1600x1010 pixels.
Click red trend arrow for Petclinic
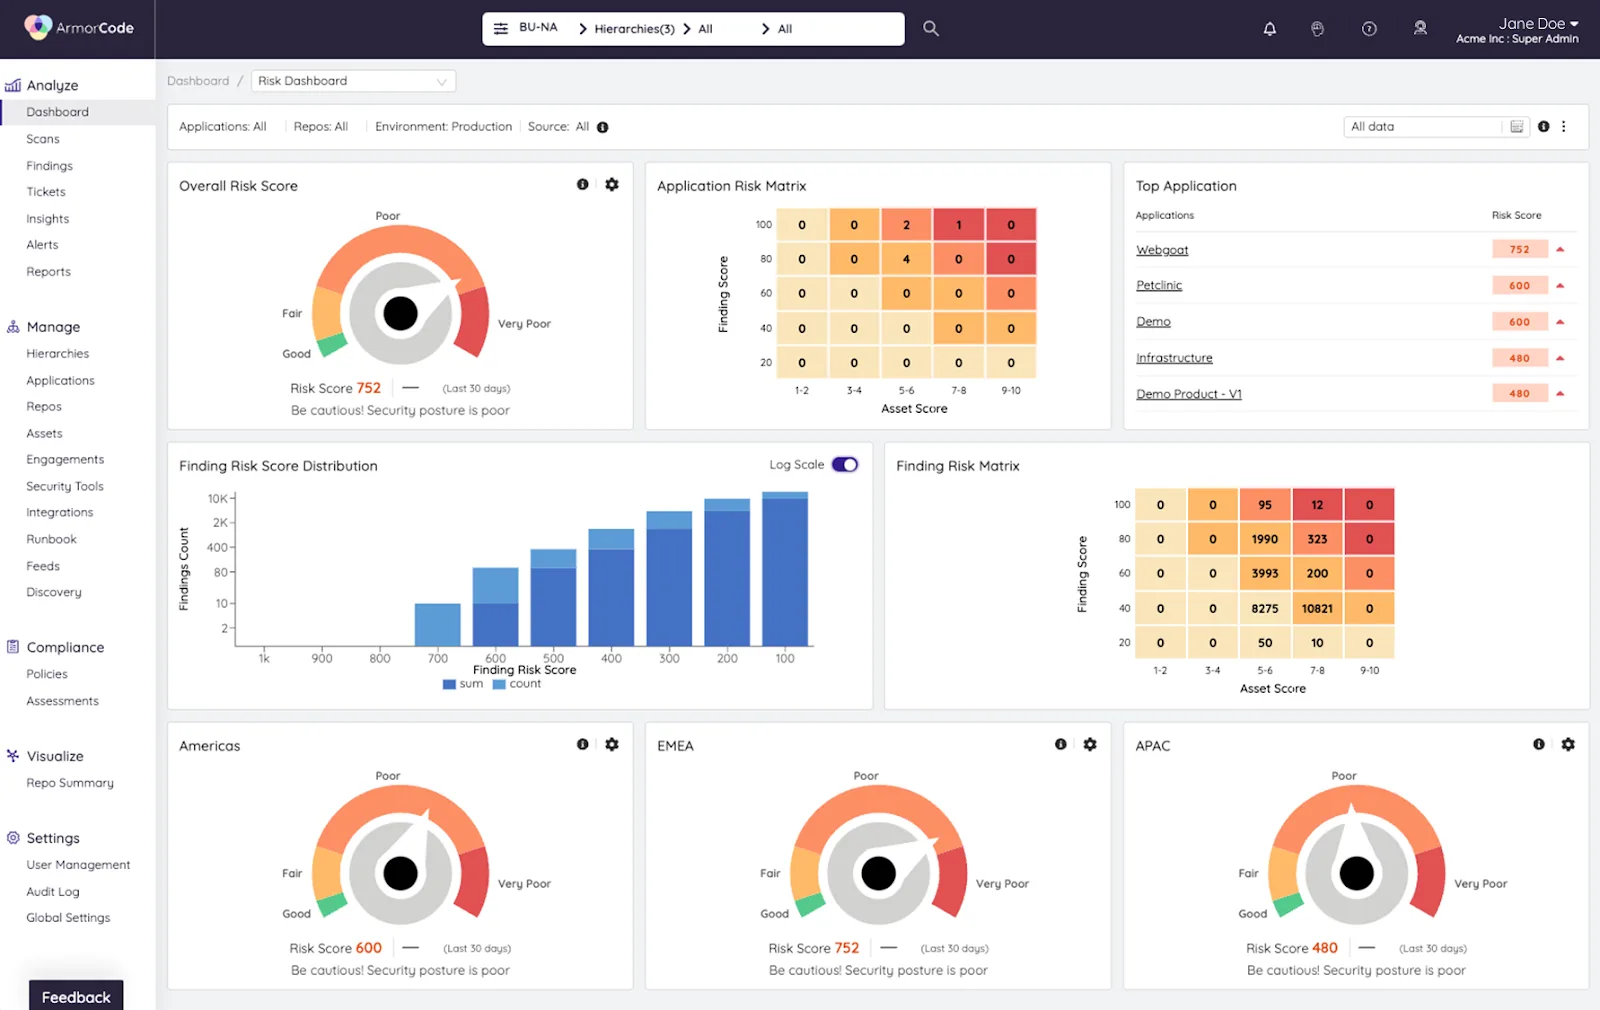pyautogui.click(x=1560, y=286)
